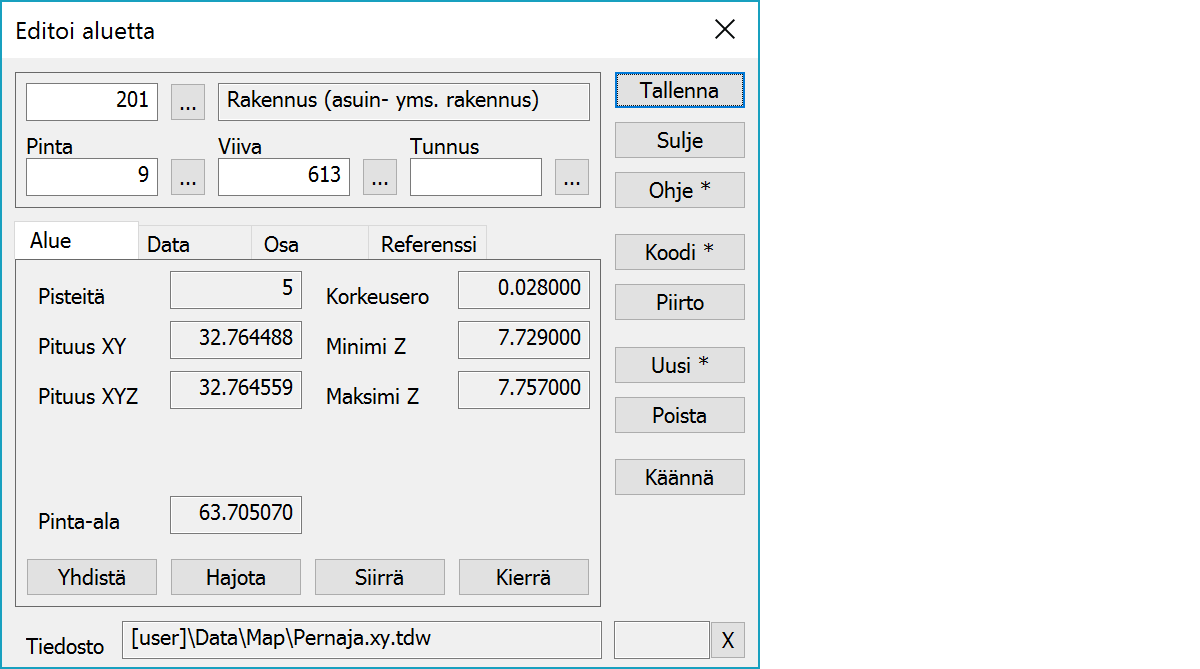Click the Siirrä button
The width and height of the screenshot is (1200, 669).
379,577
